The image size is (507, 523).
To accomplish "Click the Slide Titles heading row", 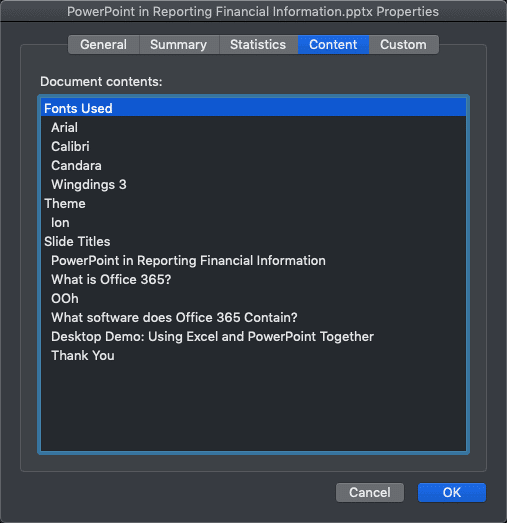I will 254,241.
